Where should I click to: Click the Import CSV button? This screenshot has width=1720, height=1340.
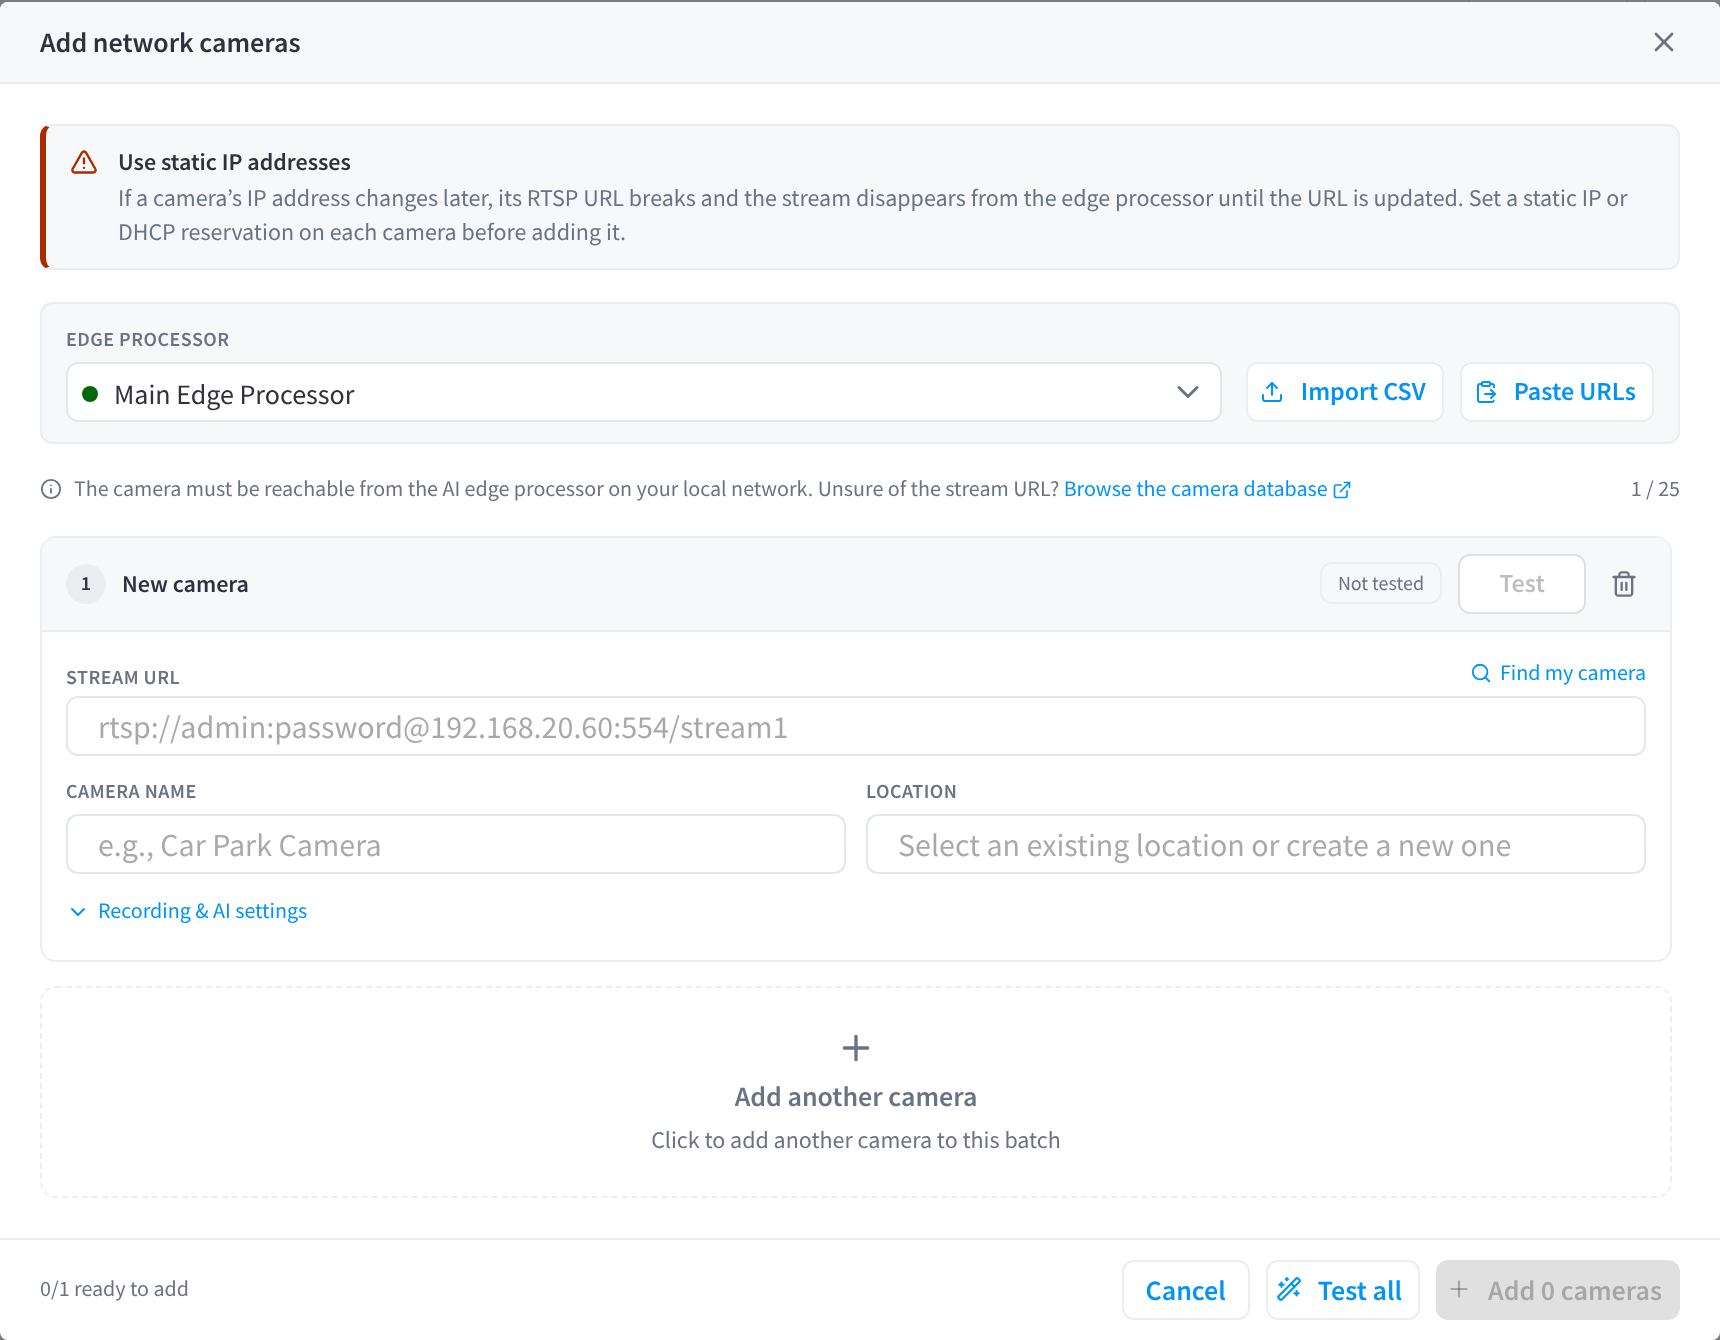coord(1344,392)
